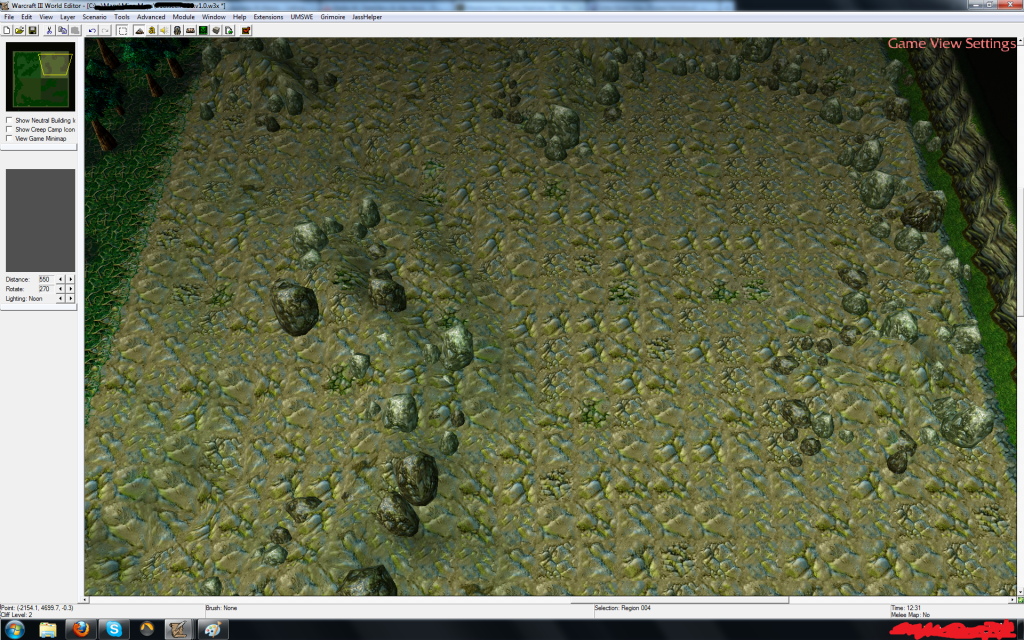This screenshot has height=640, width=1024.
Task: Open the Trigger Editor icon
Action: click(152, 30)
